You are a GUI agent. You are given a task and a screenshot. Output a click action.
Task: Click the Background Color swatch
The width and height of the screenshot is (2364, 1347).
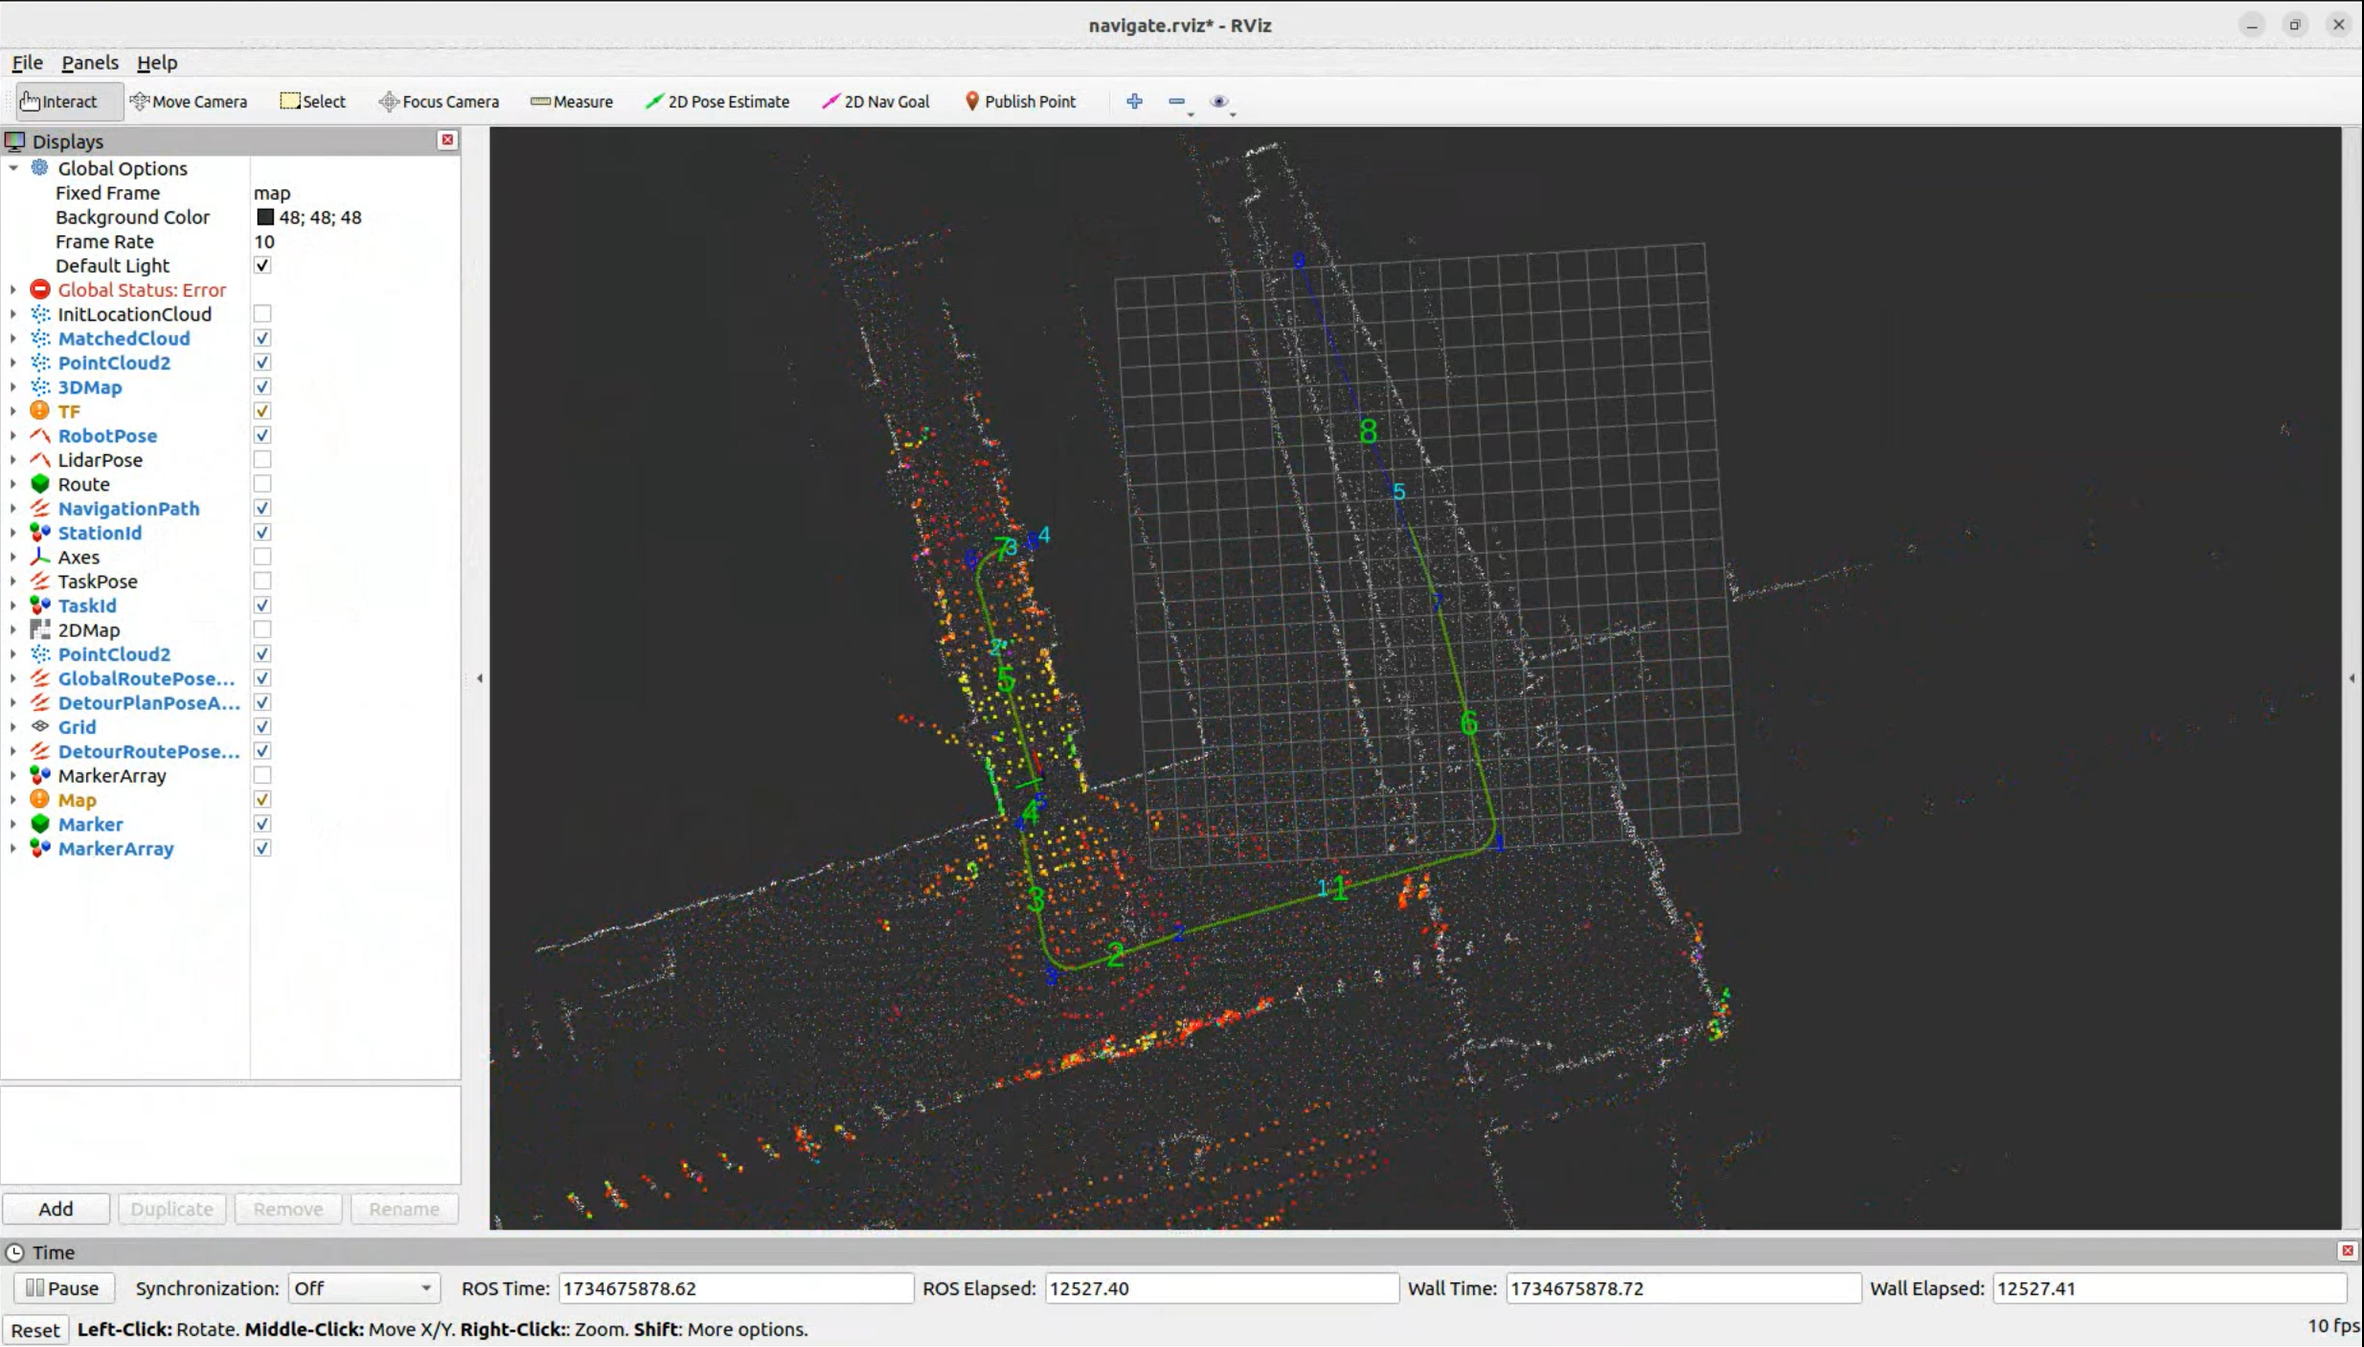pyautogui.click(x=265, y=217)
